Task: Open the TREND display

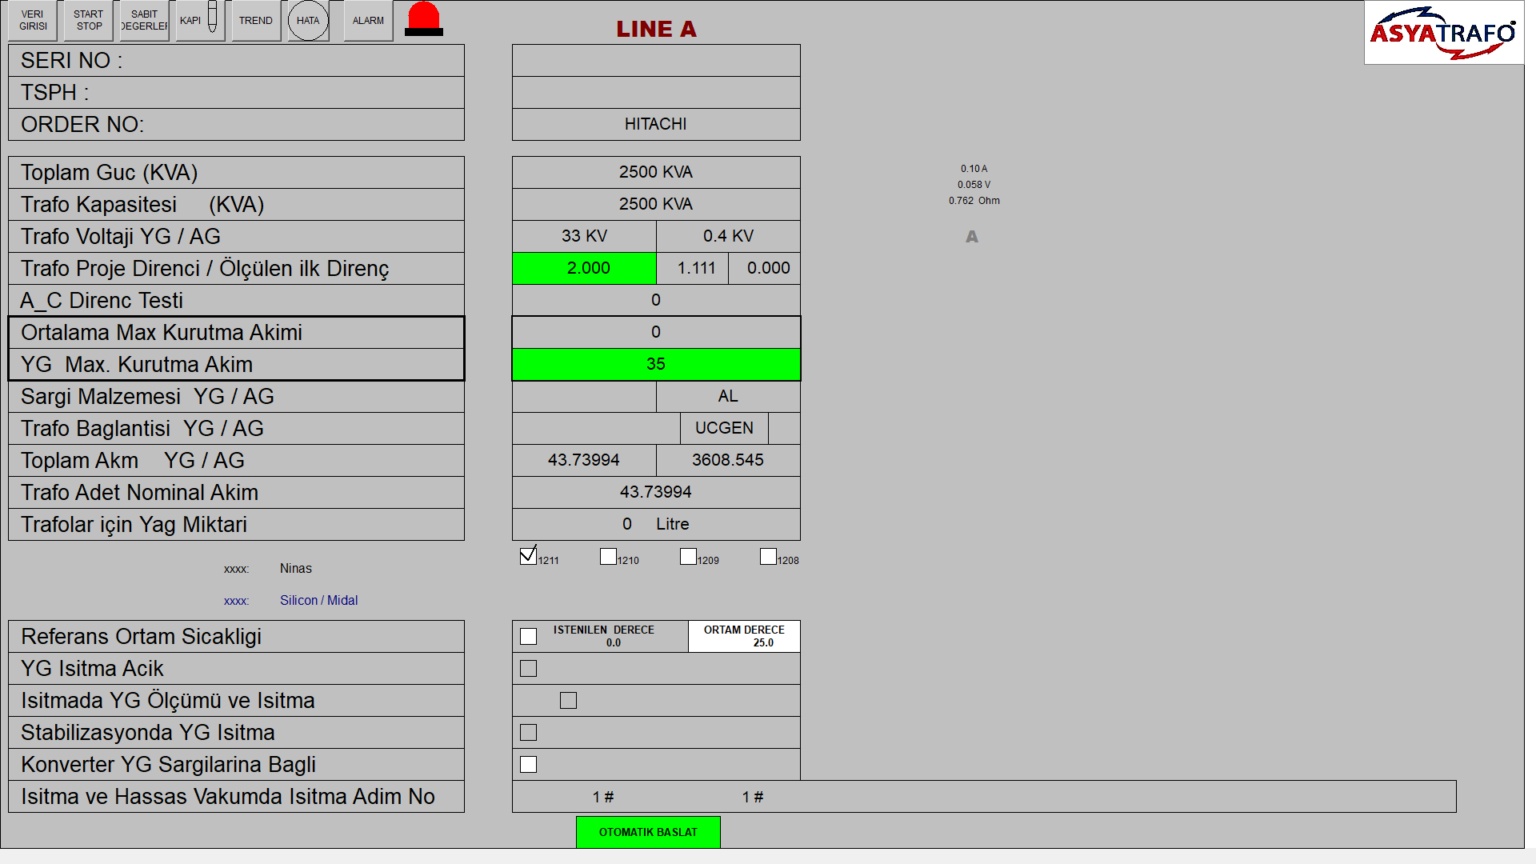Action: coord(255,20)
